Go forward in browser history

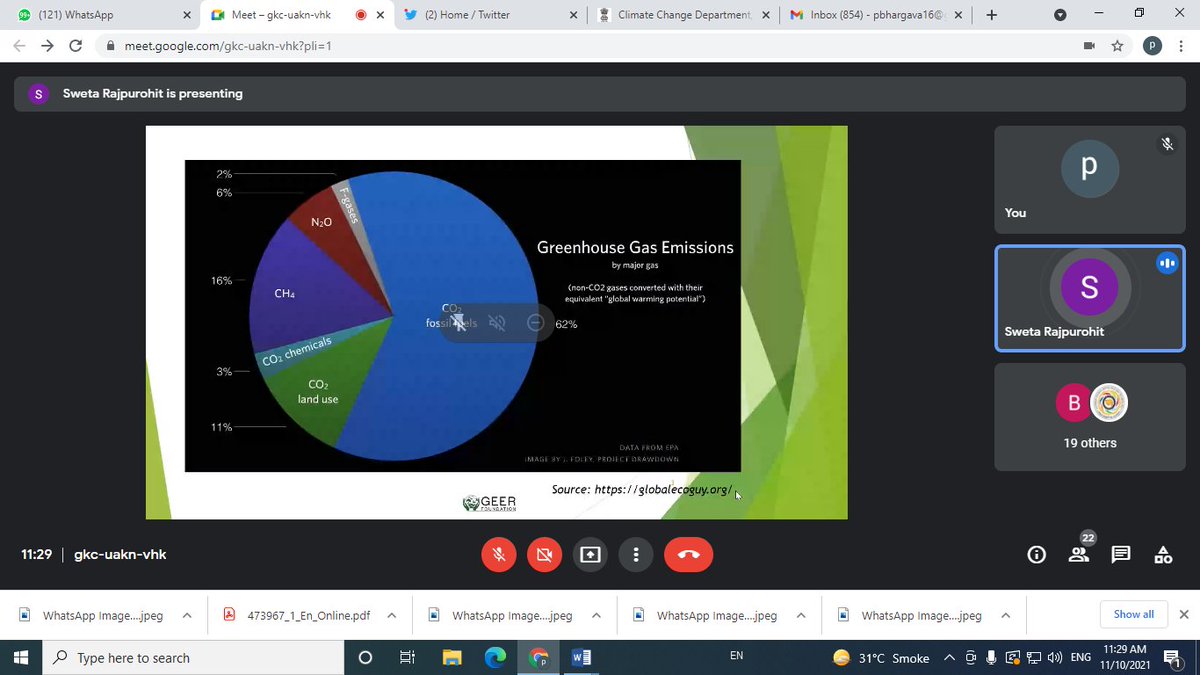(x=47, y=46)
